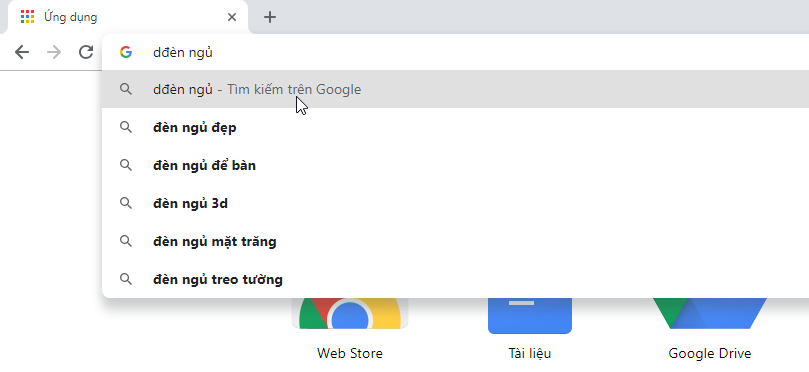Open a new tab with plus button

click(x=270, y=17)
